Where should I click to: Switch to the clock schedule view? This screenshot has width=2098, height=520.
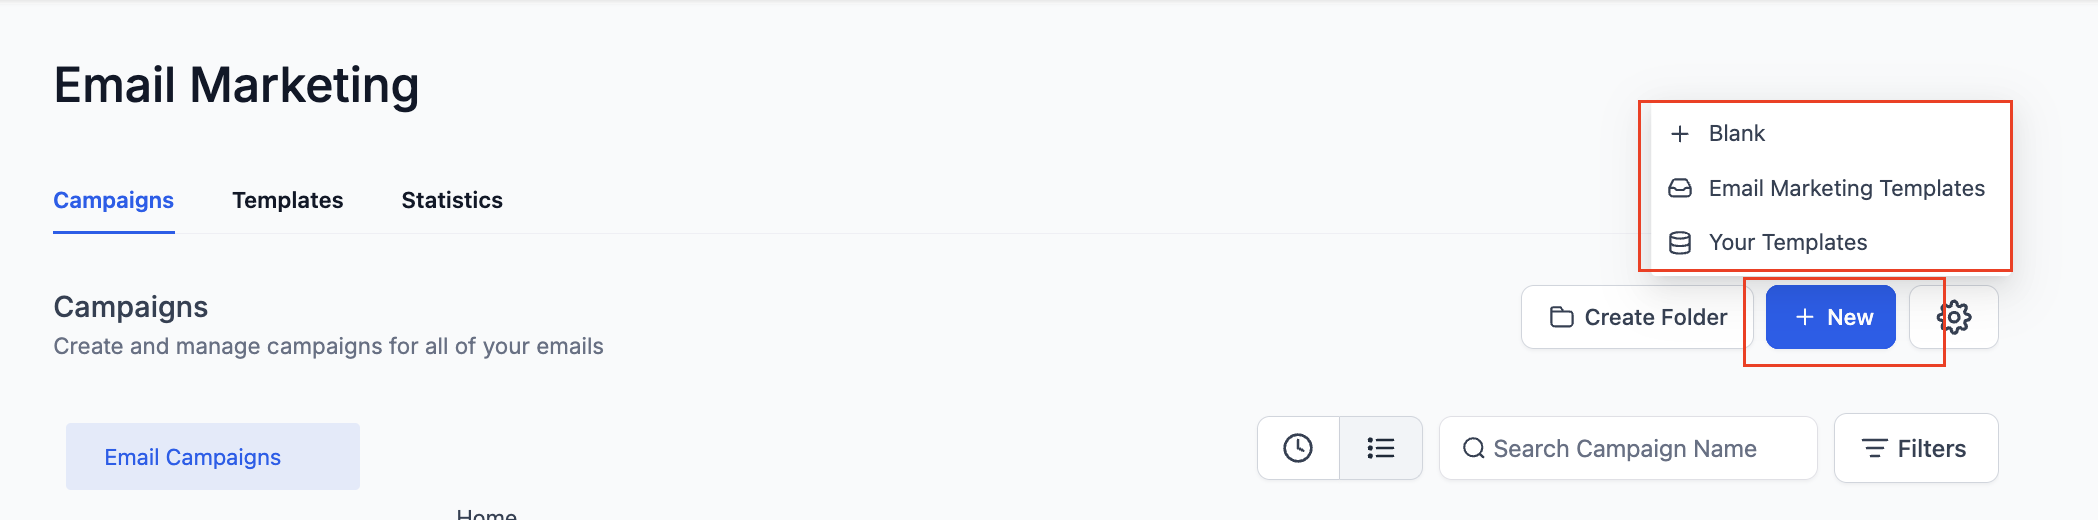click(x=1298, y=448)
